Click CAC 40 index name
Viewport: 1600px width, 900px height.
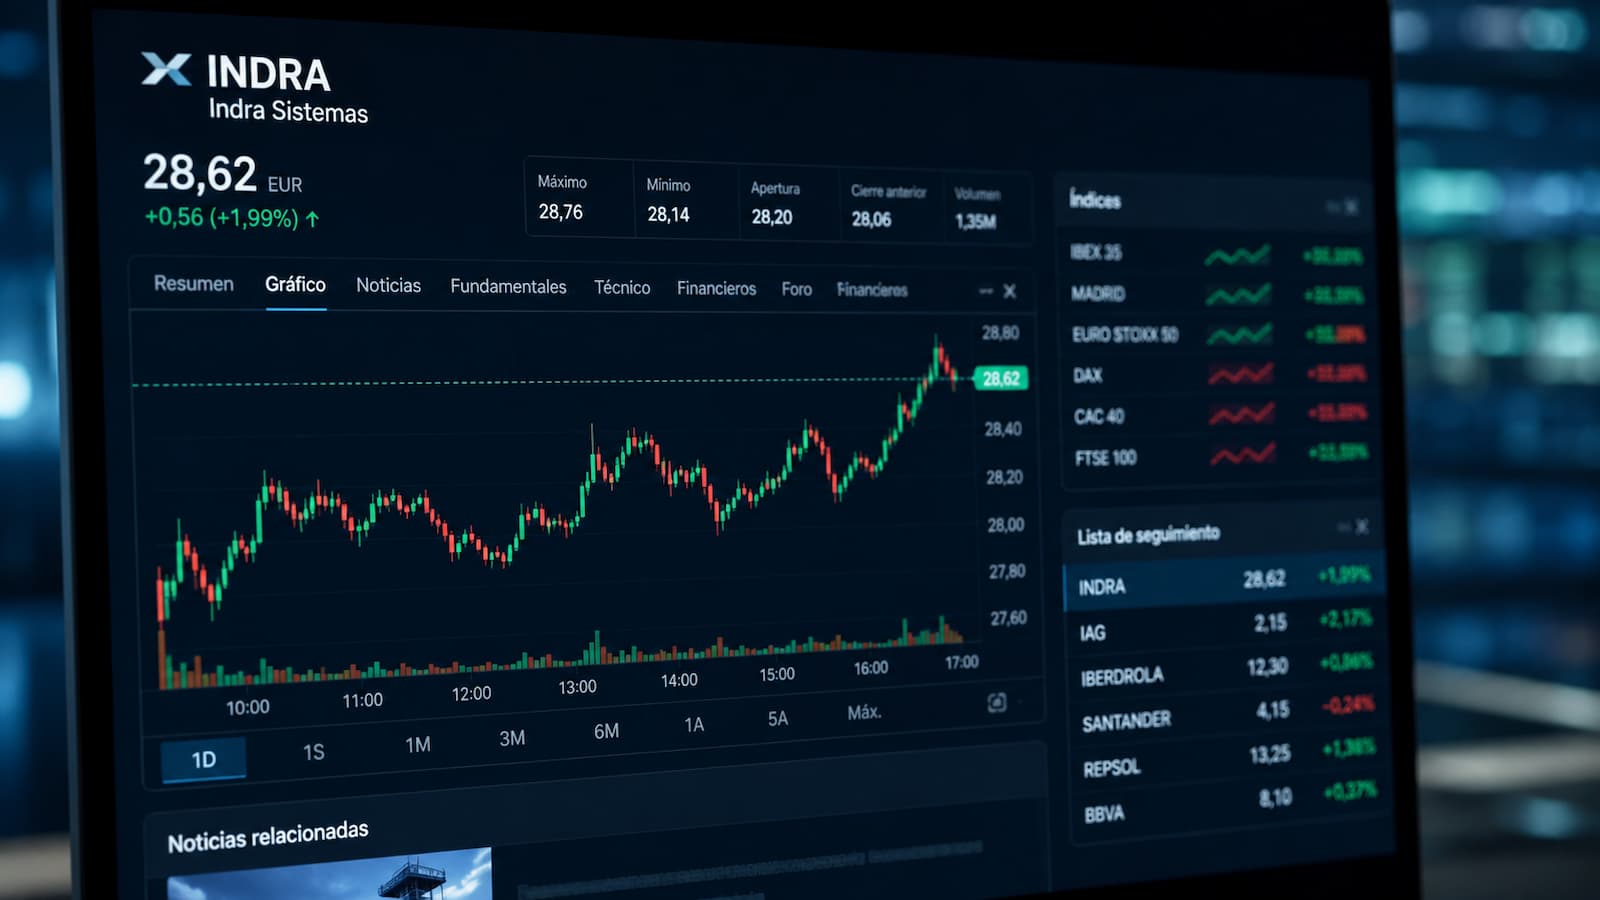[x=1099, y=416]
